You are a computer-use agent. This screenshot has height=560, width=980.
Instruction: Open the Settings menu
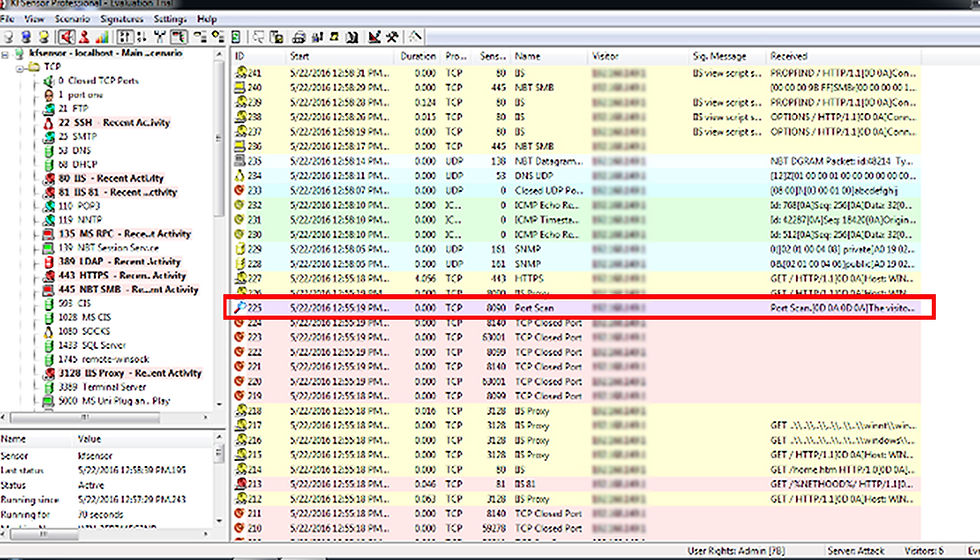[x=170, y=19]
